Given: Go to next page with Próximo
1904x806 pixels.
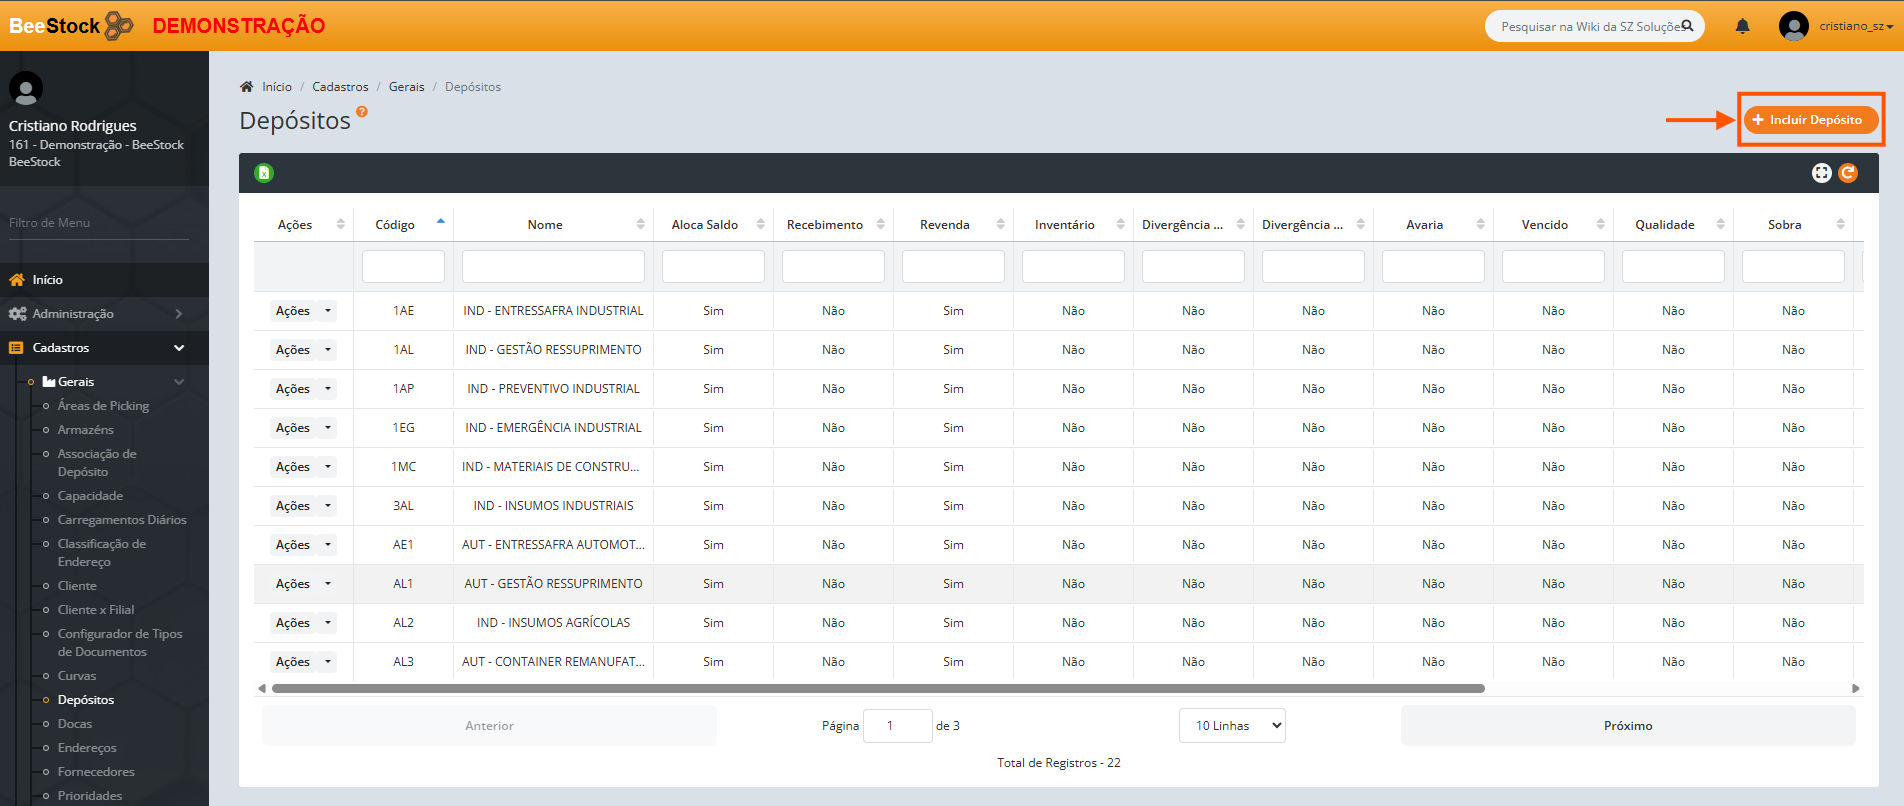Looking at the screenshot, I should tap(1627, 726).
